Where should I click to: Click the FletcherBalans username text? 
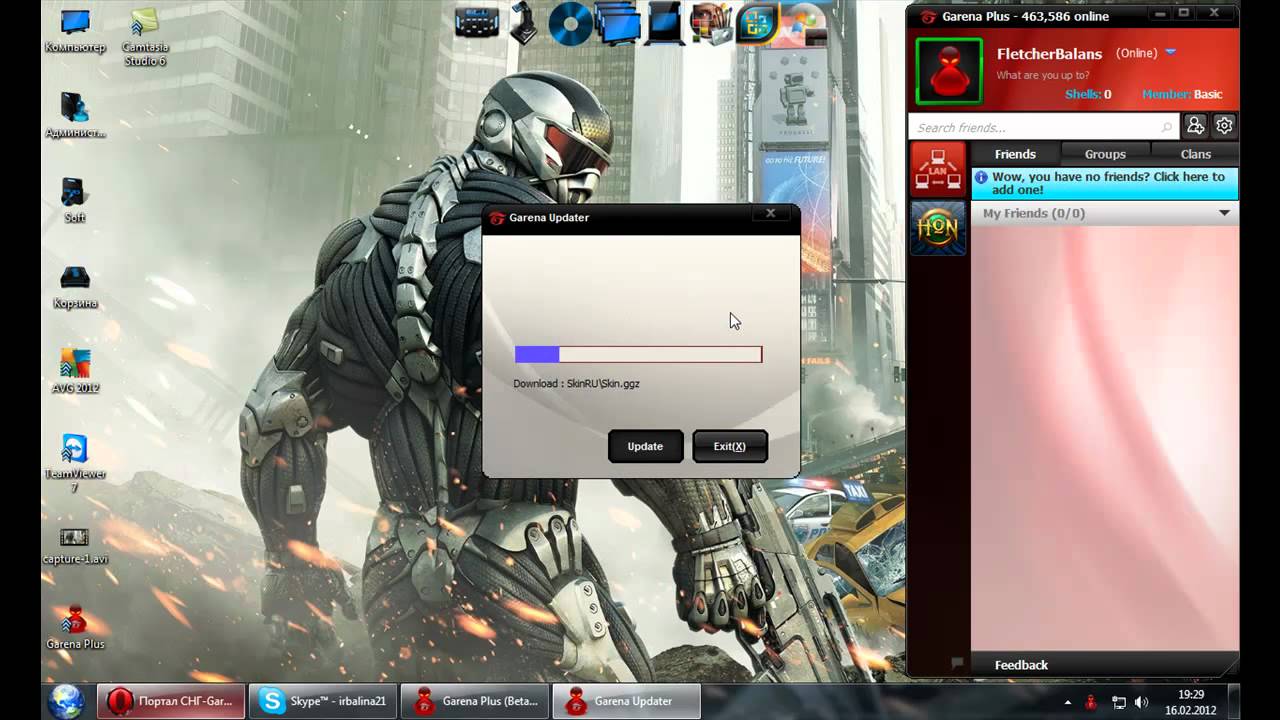tap(1049, 54)
